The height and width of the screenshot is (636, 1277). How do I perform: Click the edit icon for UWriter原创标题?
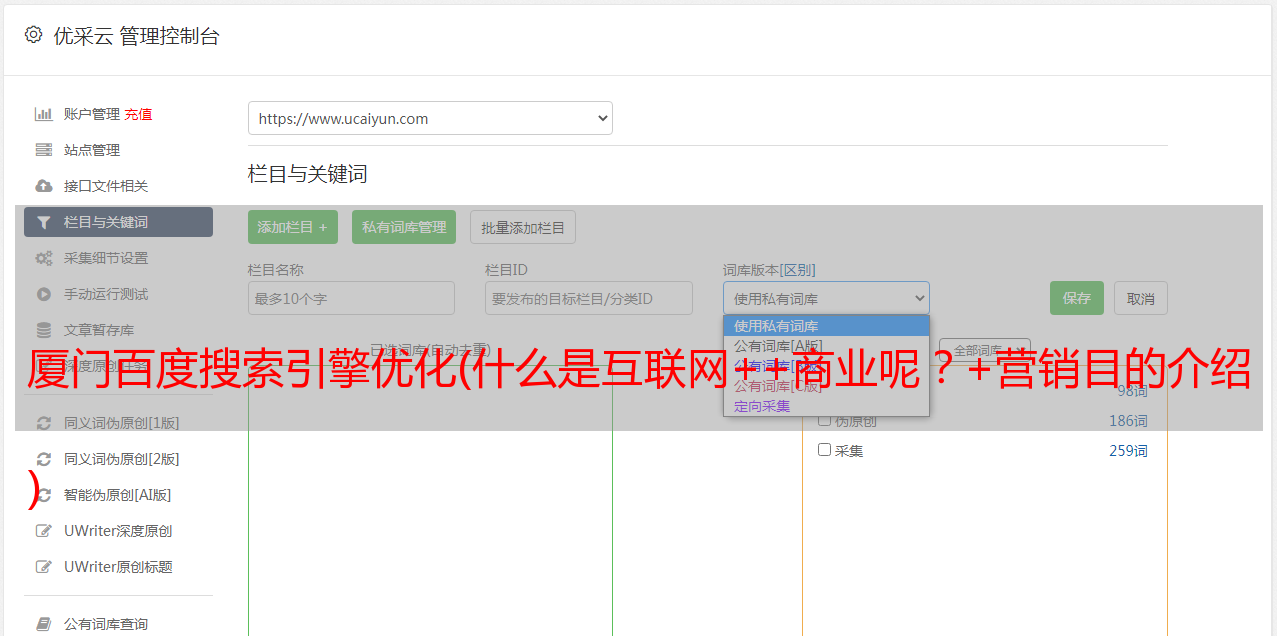tap(44, 567)
